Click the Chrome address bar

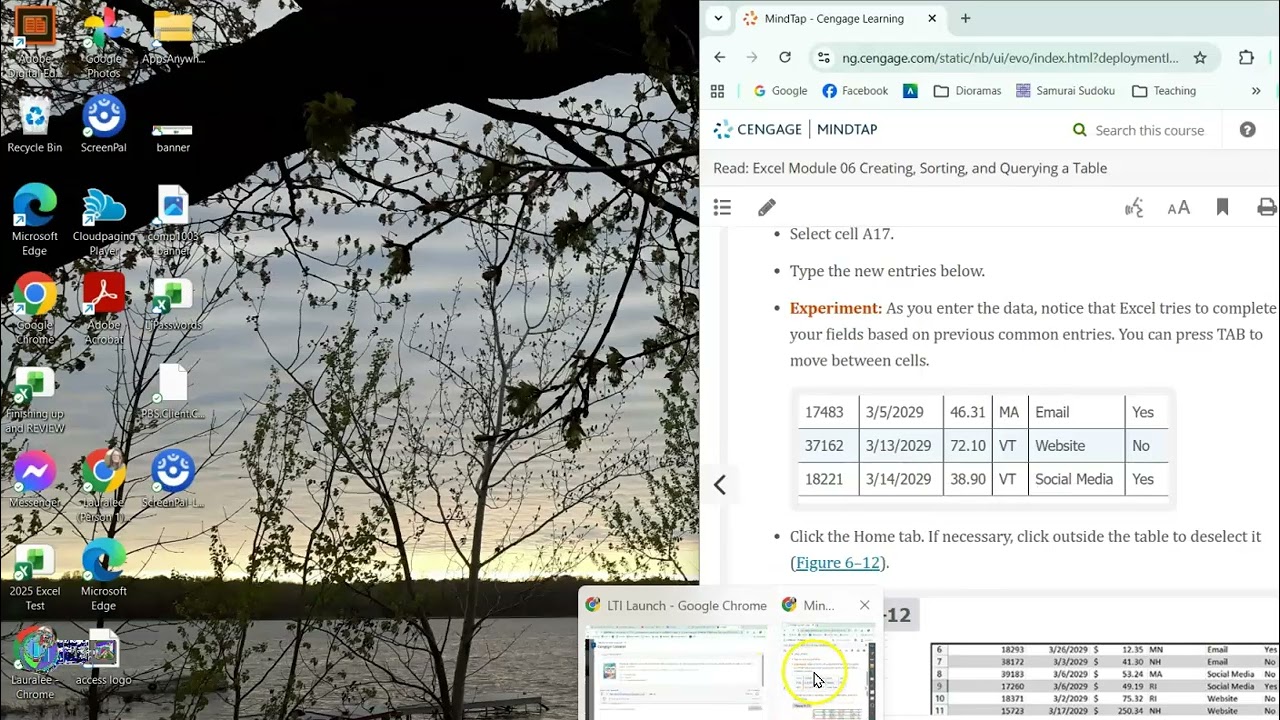point(1010,58)
